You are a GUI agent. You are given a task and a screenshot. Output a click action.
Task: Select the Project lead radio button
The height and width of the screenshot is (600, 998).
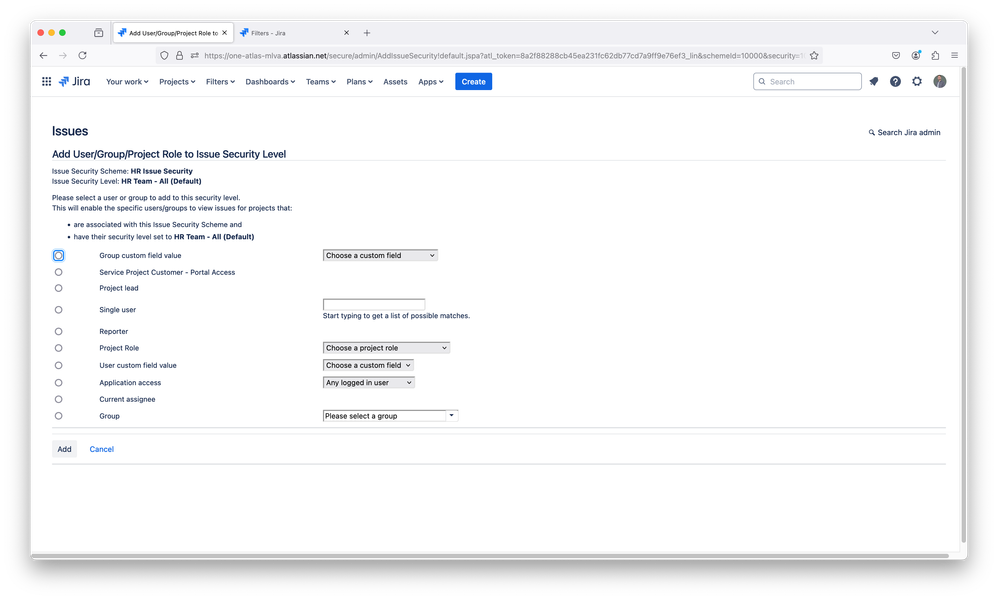click(58, 288)
